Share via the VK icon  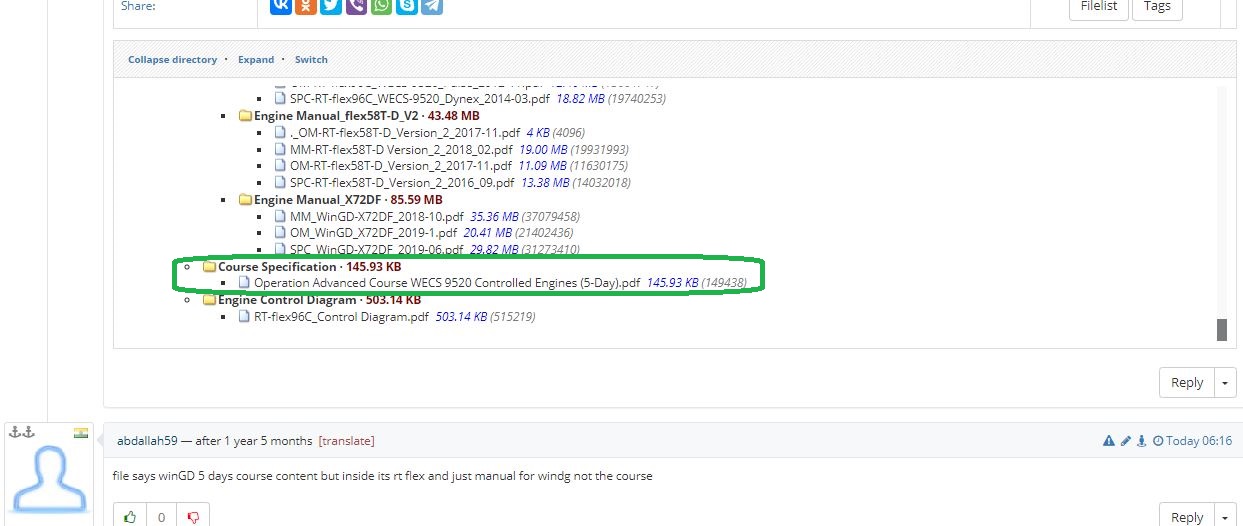coord(281,6)
